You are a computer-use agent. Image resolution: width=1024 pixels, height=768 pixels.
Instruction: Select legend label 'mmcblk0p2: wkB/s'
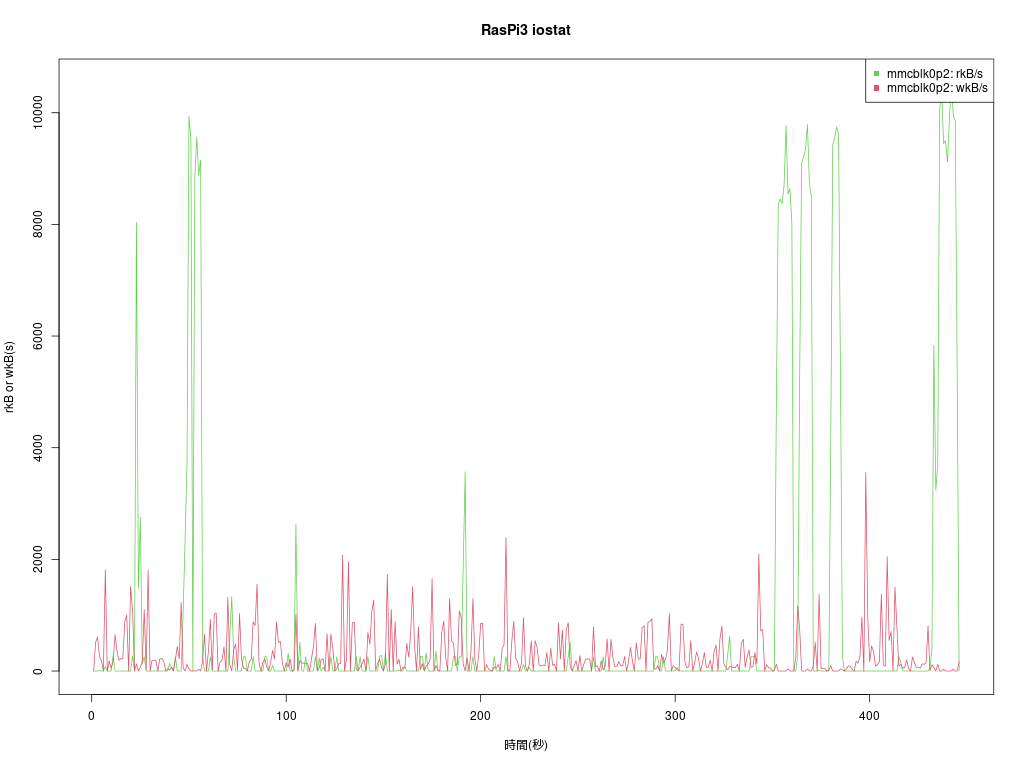pos(937,88)
